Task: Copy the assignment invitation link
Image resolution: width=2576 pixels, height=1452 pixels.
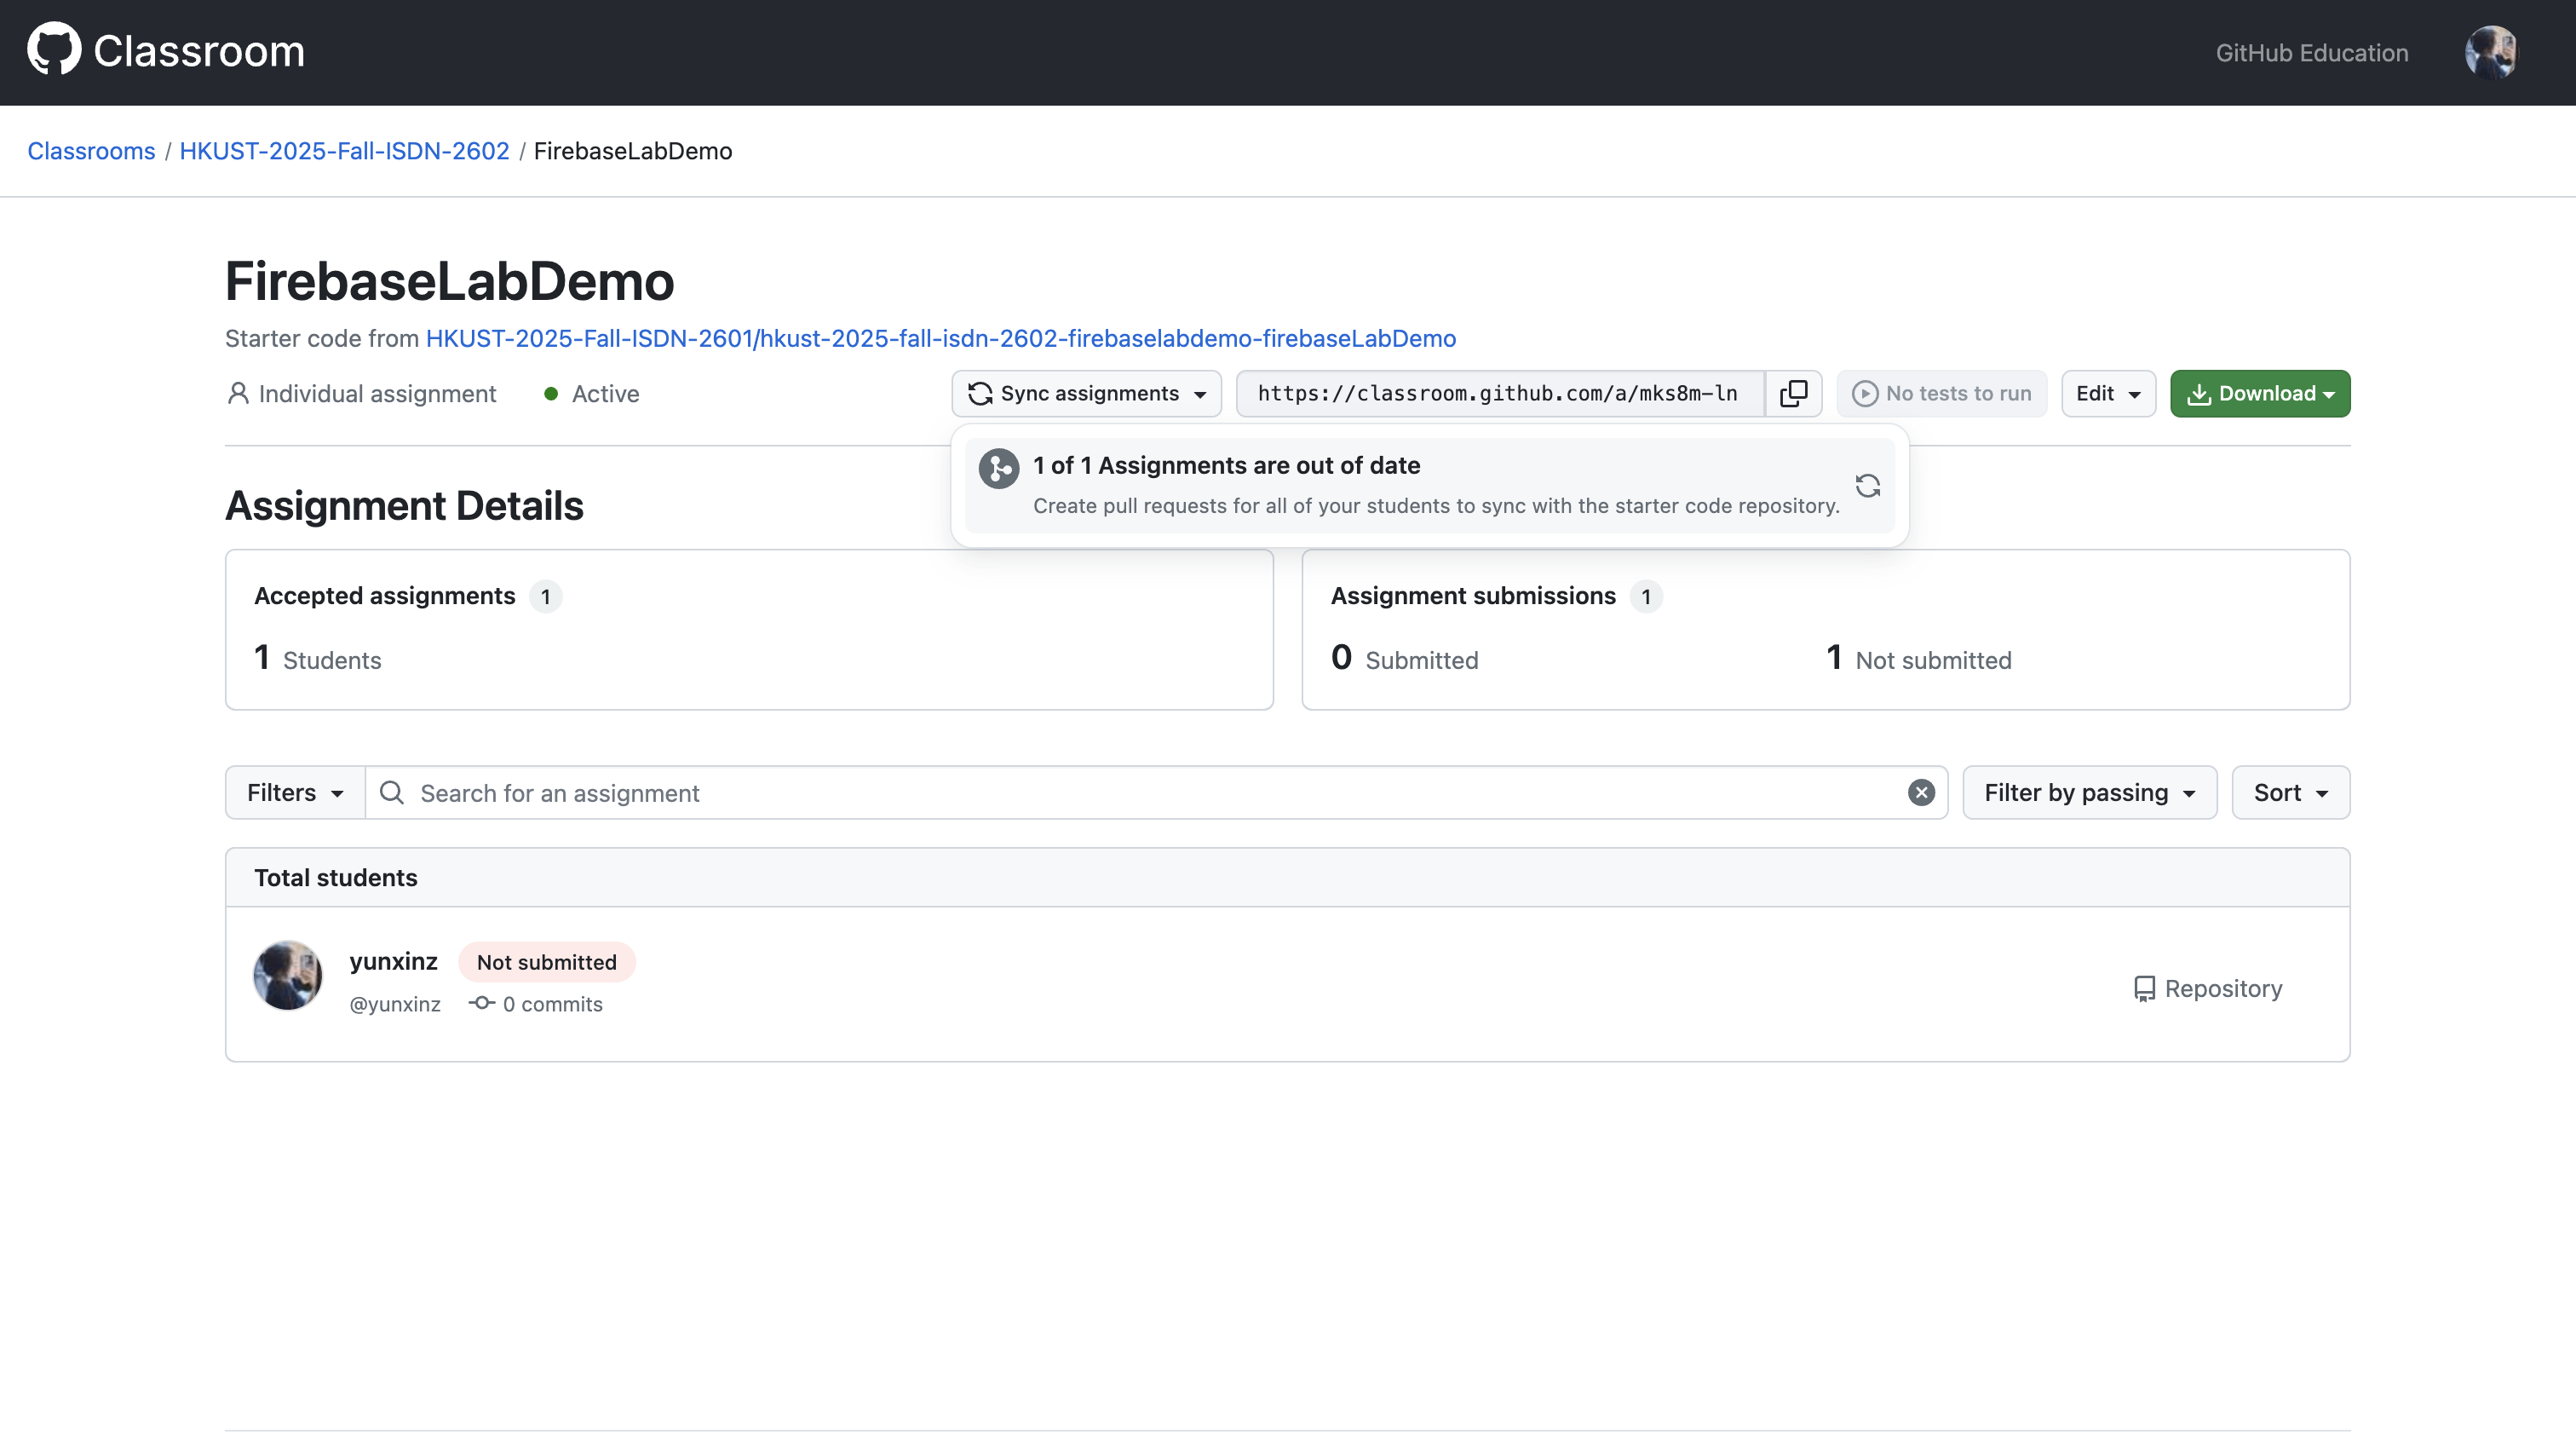Action: pos(1793,393)
